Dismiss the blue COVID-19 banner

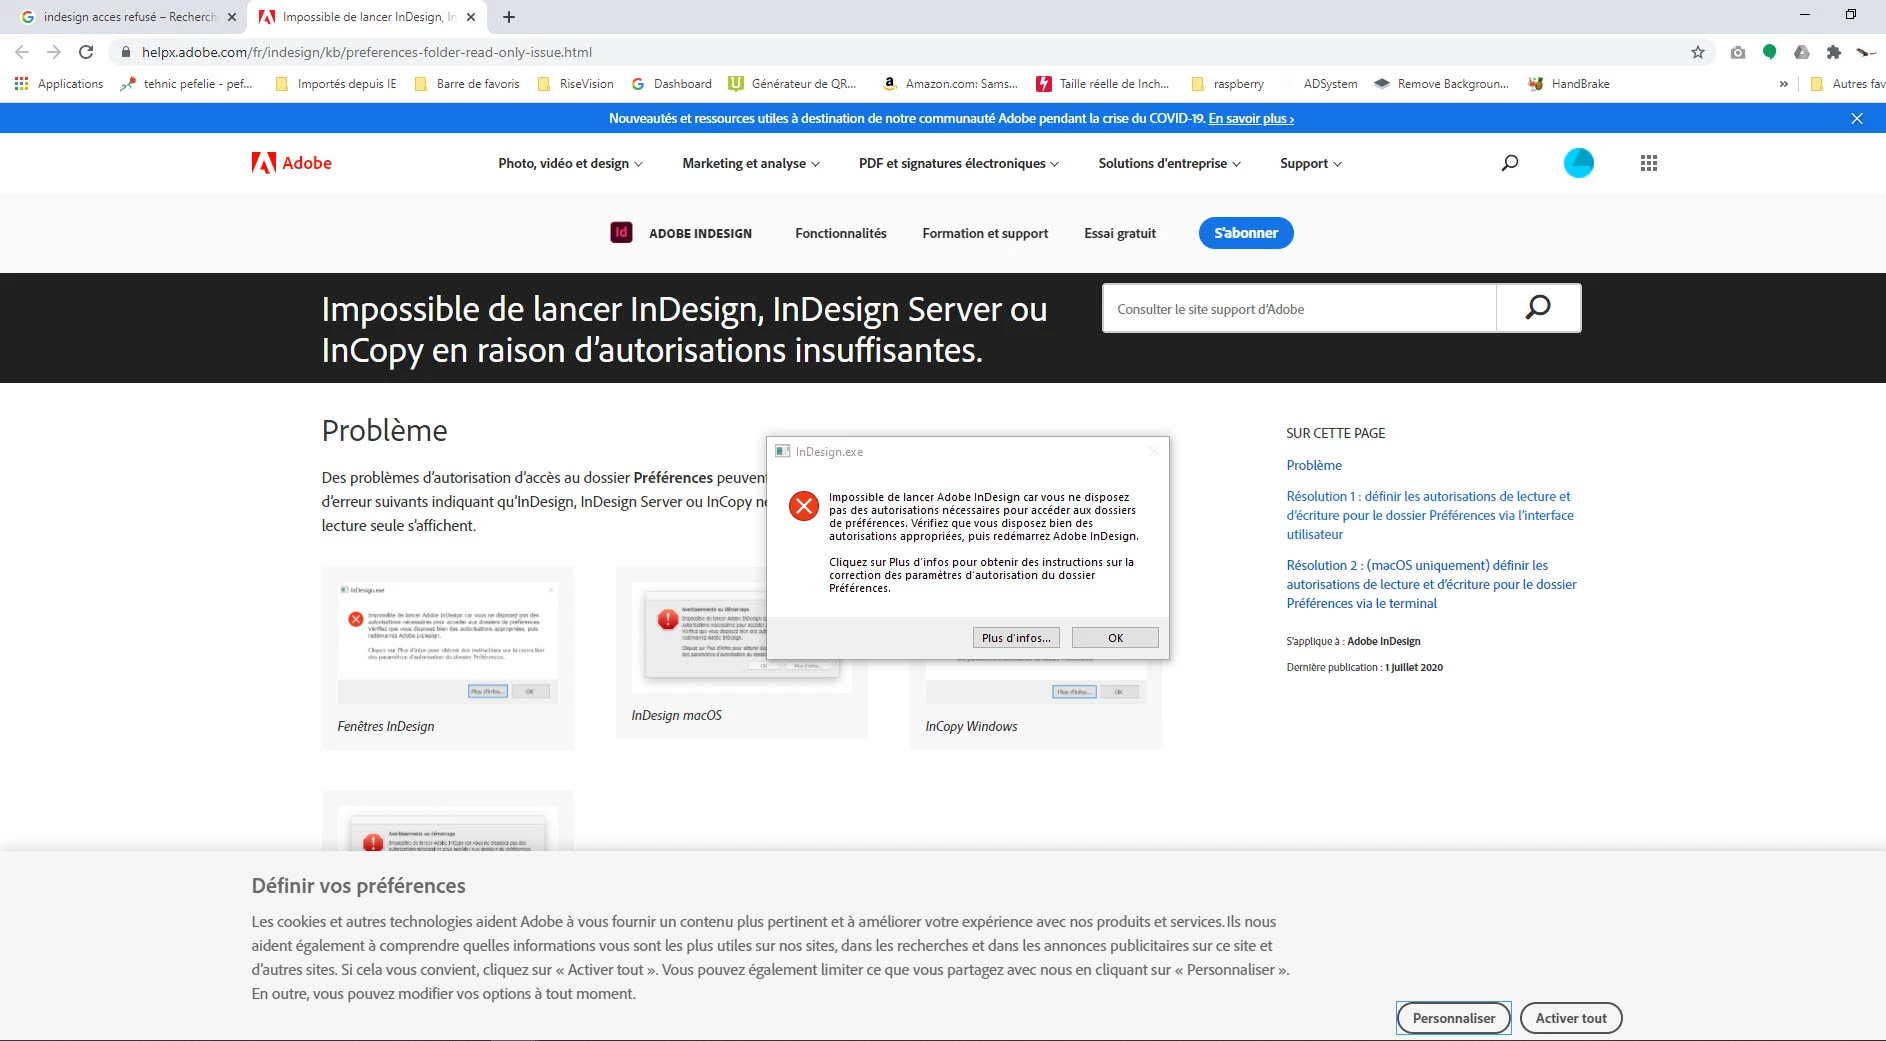pyautogui.click(x=1857, y=118)
